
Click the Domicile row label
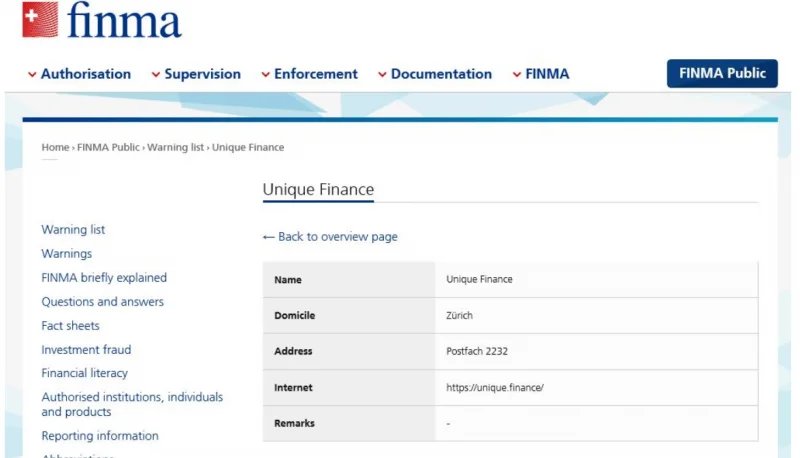(x=294, y=315)
